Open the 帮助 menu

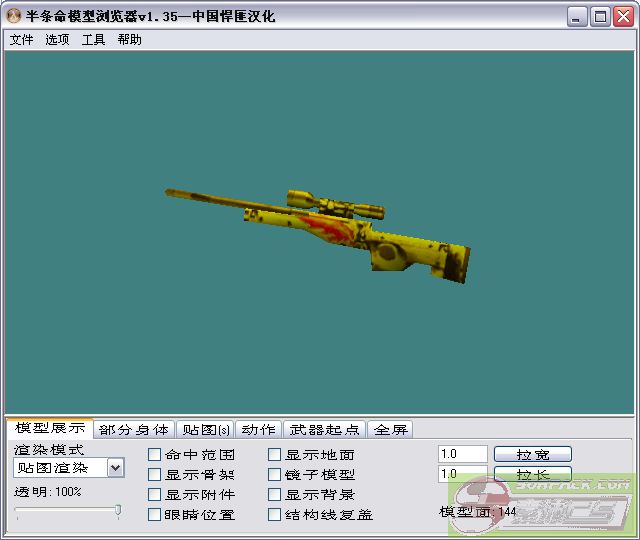click(129, 40)
